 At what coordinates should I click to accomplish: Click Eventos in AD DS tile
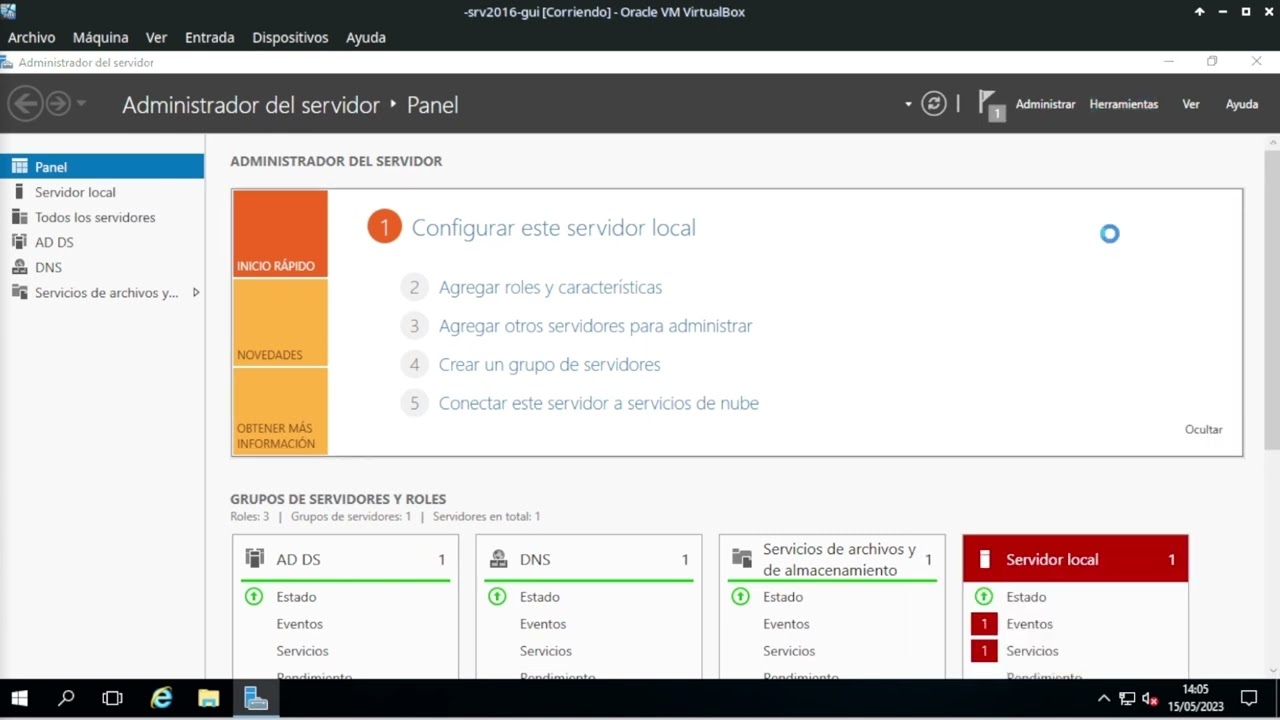pyautogui.click(x=299, y=624)
